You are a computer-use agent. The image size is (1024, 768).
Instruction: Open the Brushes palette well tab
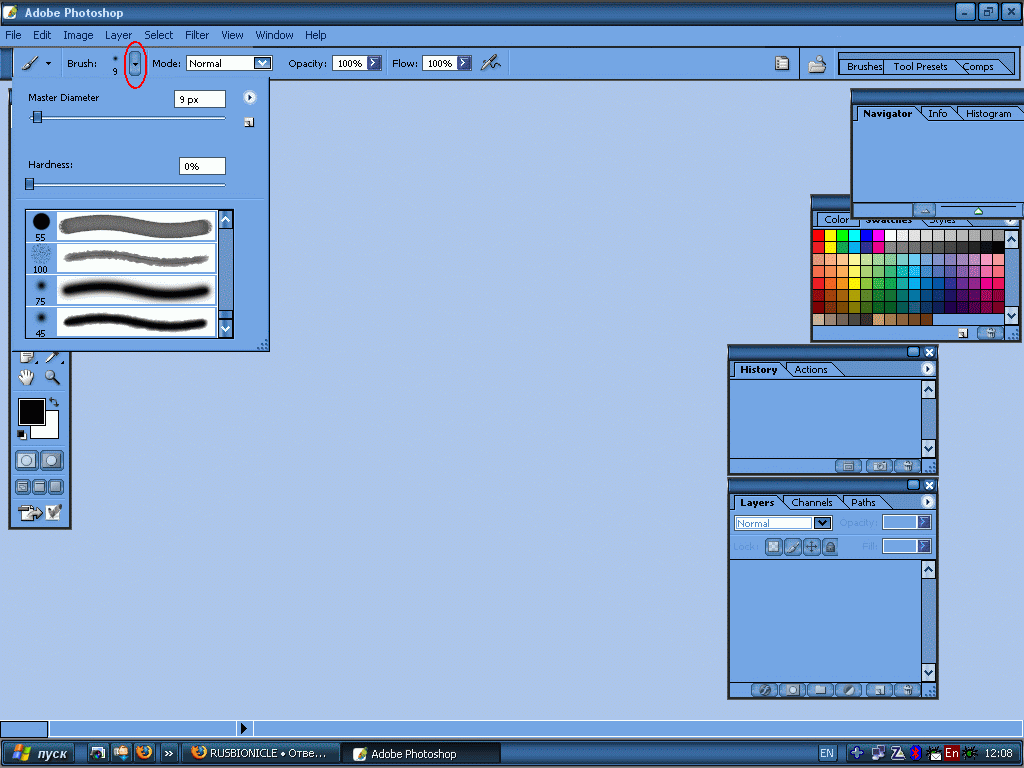pos(864,67)
